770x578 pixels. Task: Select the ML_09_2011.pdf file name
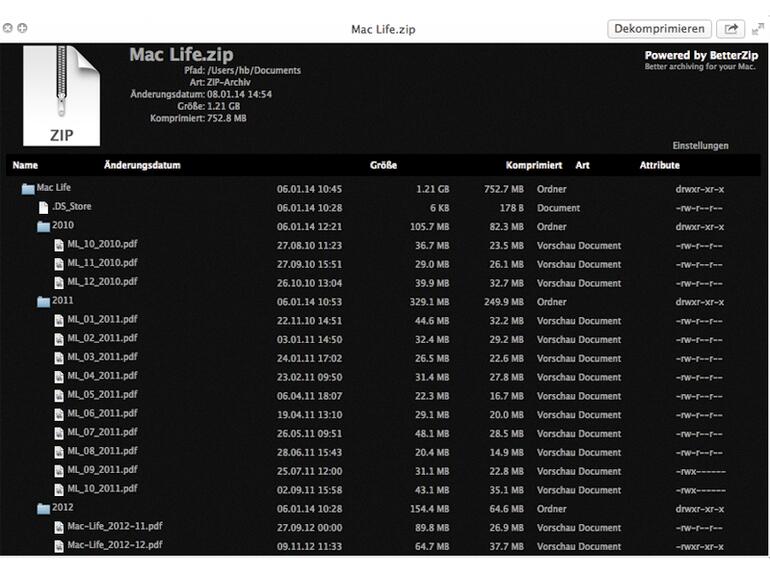tap(102, 469)
